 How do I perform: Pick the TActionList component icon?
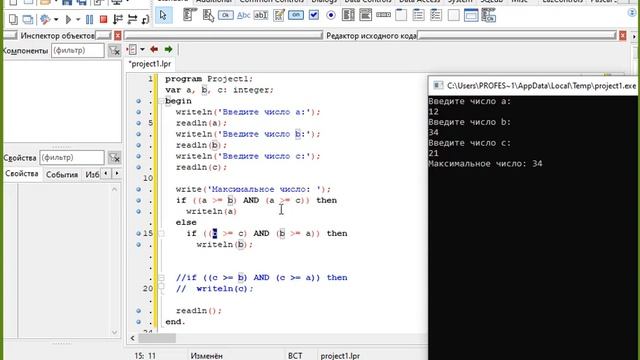(489, 16)
